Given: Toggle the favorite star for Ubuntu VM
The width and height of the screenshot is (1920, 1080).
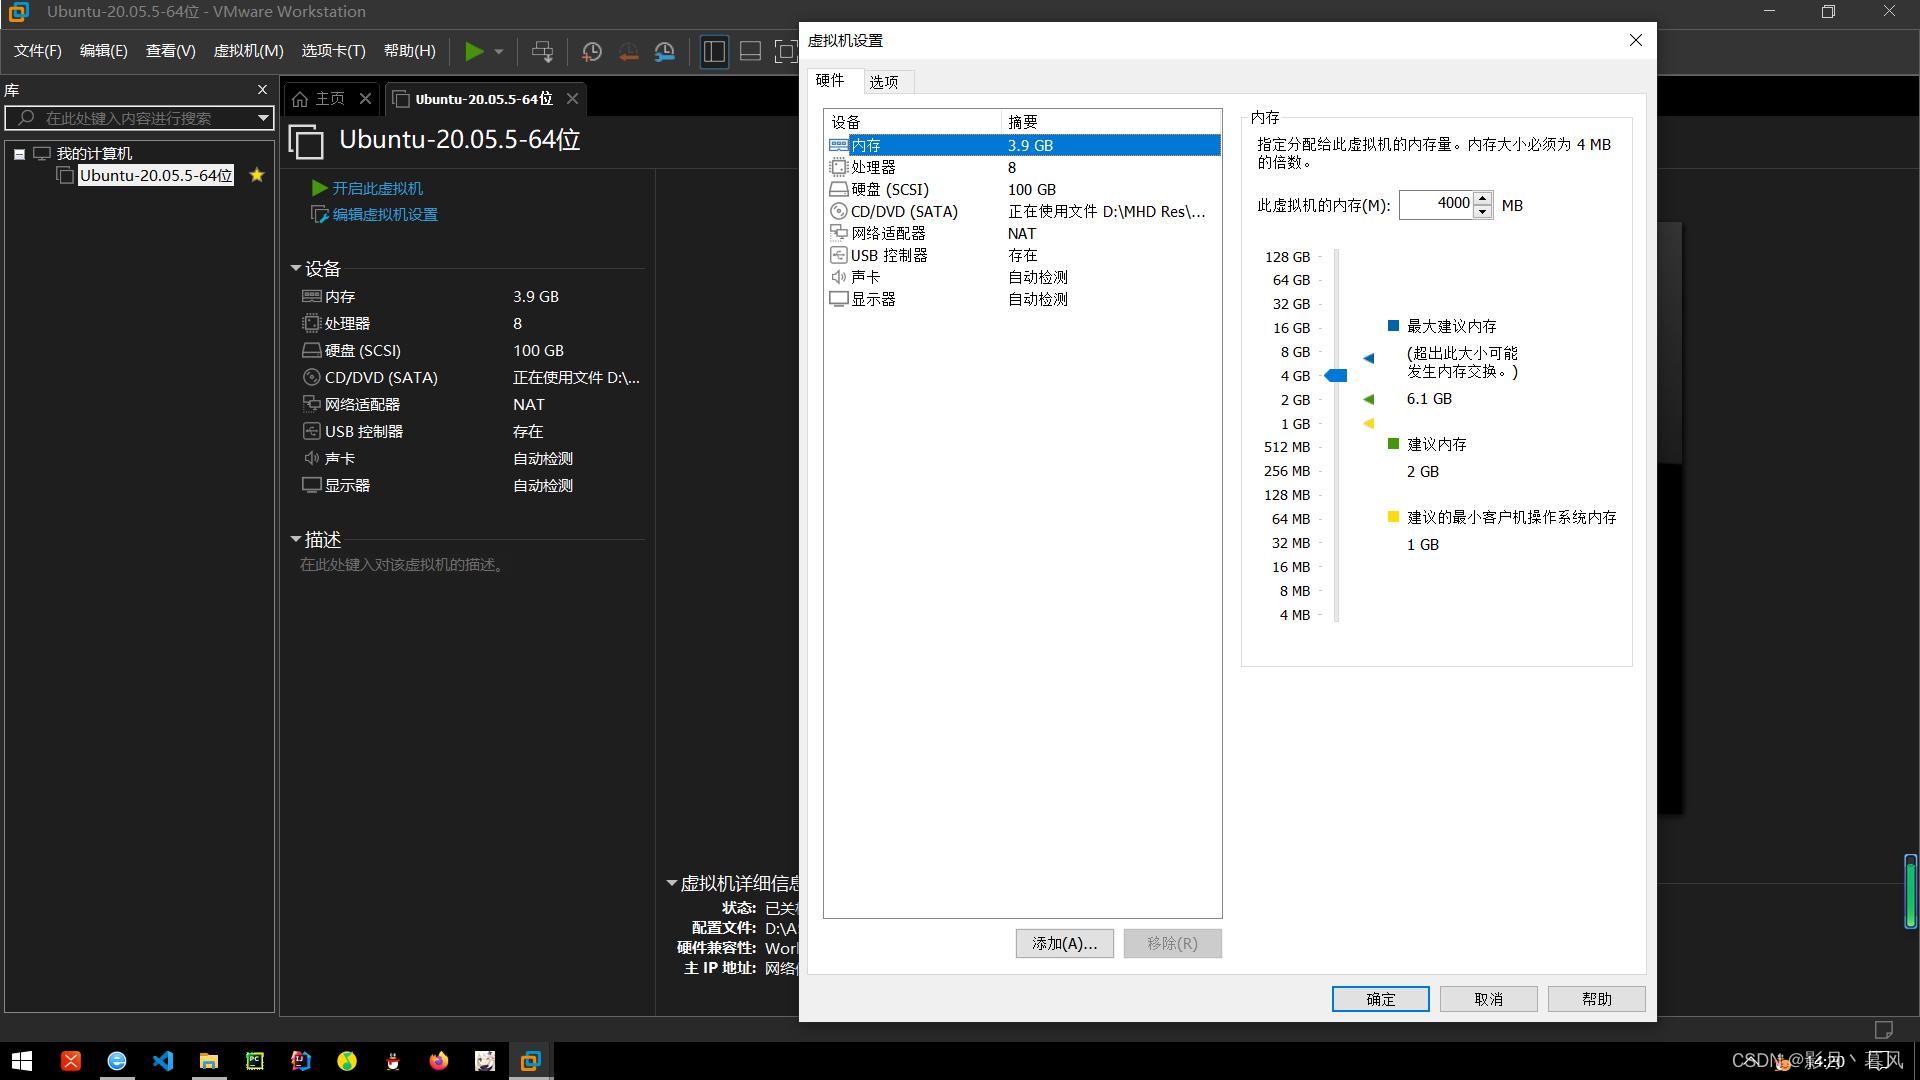Looking at the screenshot, I should (257, 175).
